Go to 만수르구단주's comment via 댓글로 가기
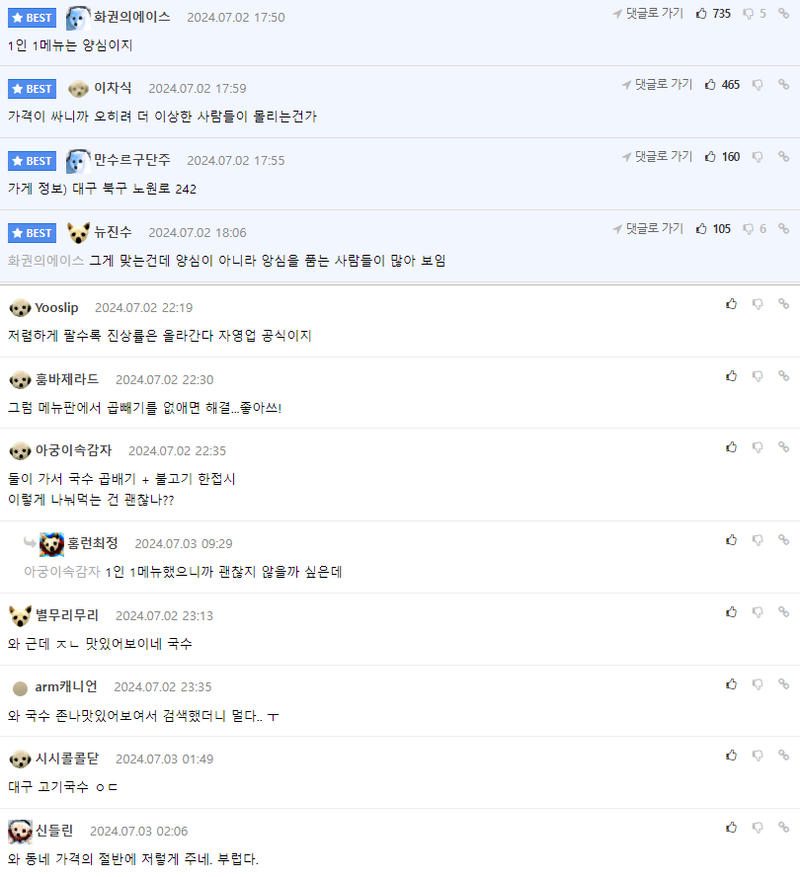Screen dimensions: 800x877 coord(657,157)
